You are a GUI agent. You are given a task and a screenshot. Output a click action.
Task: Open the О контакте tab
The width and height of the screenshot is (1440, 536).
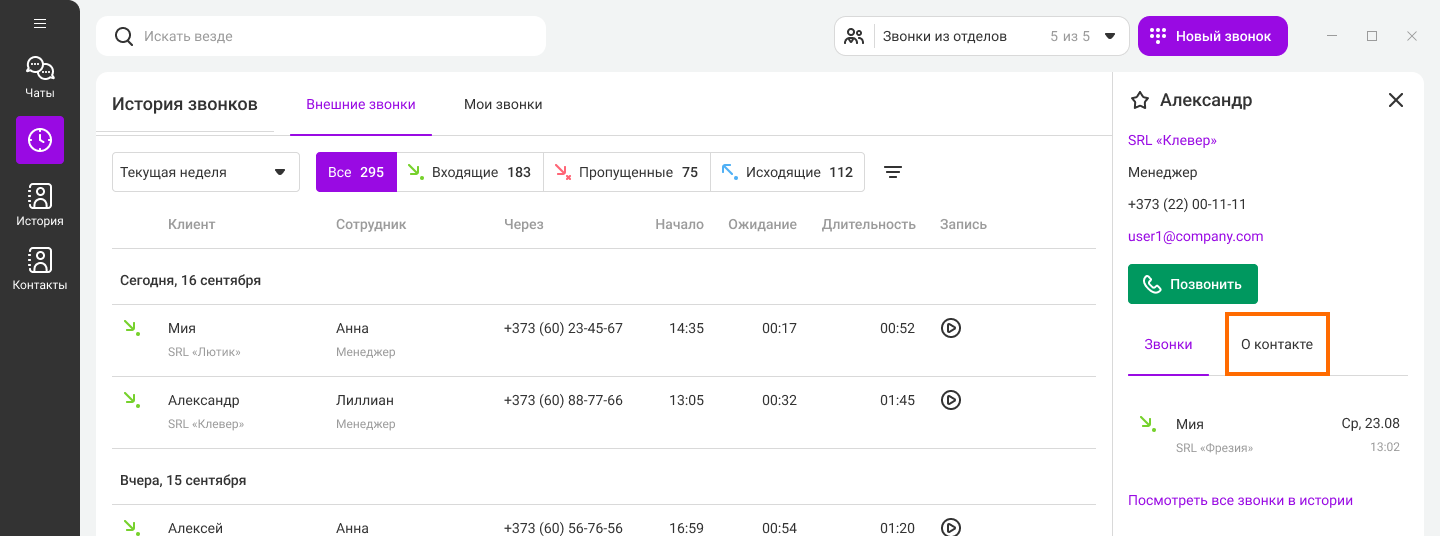pyautogui.click(x=1277, y=344)
